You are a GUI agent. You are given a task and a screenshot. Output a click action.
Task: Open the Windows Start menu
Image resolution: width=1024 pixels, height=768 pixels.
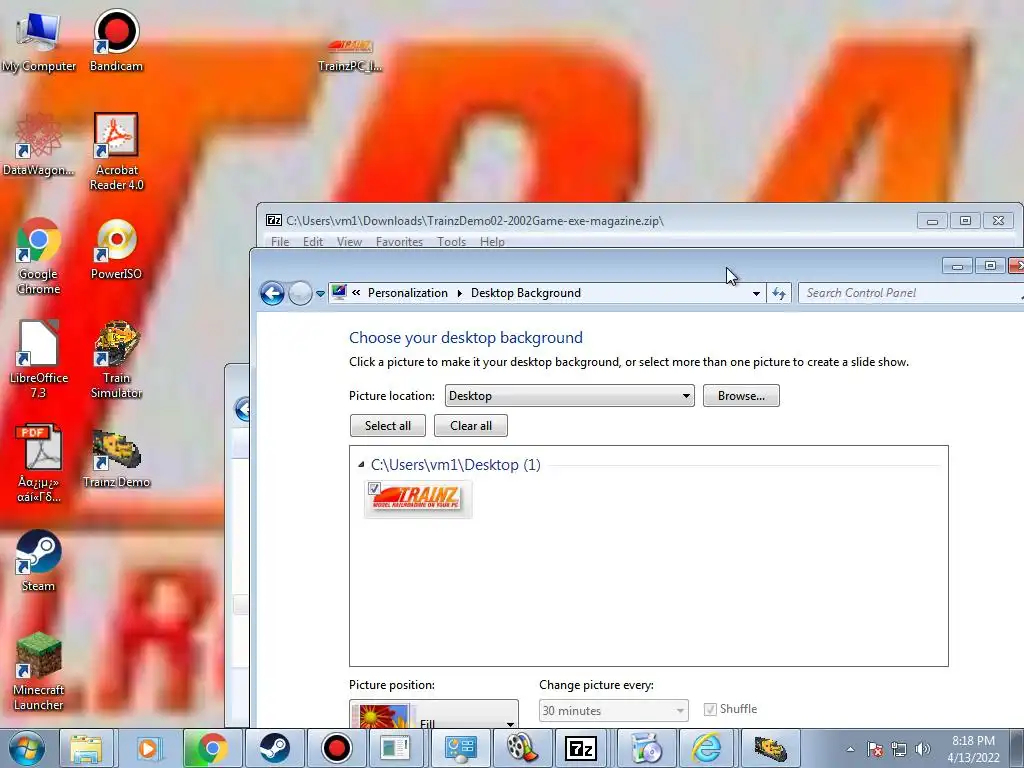[x=26, y=748]
